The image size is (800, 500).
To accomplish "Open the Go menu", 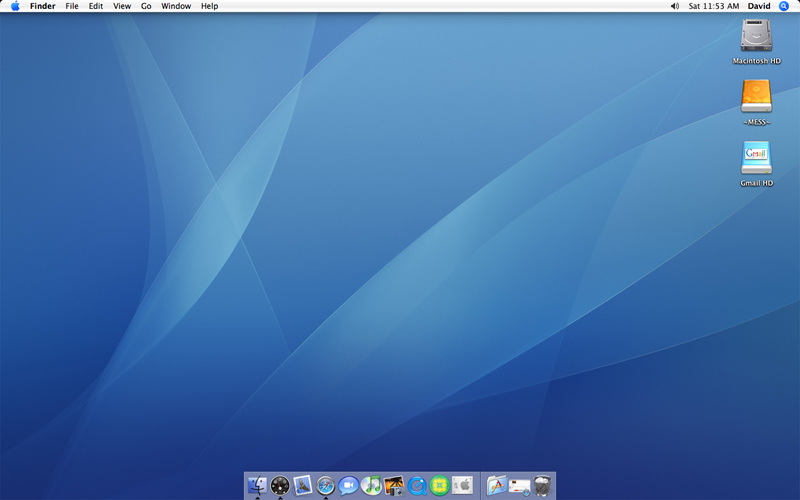I will point(146,6).
